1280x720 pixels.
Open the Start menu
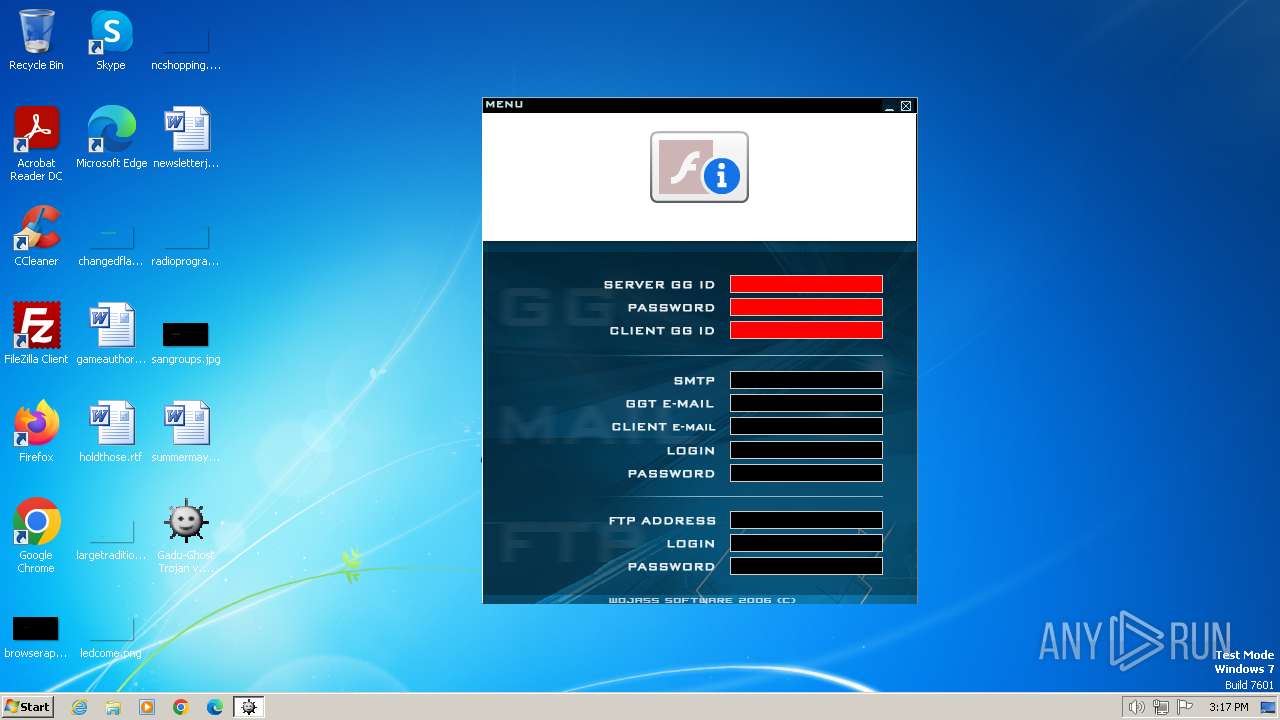[27, 706]
